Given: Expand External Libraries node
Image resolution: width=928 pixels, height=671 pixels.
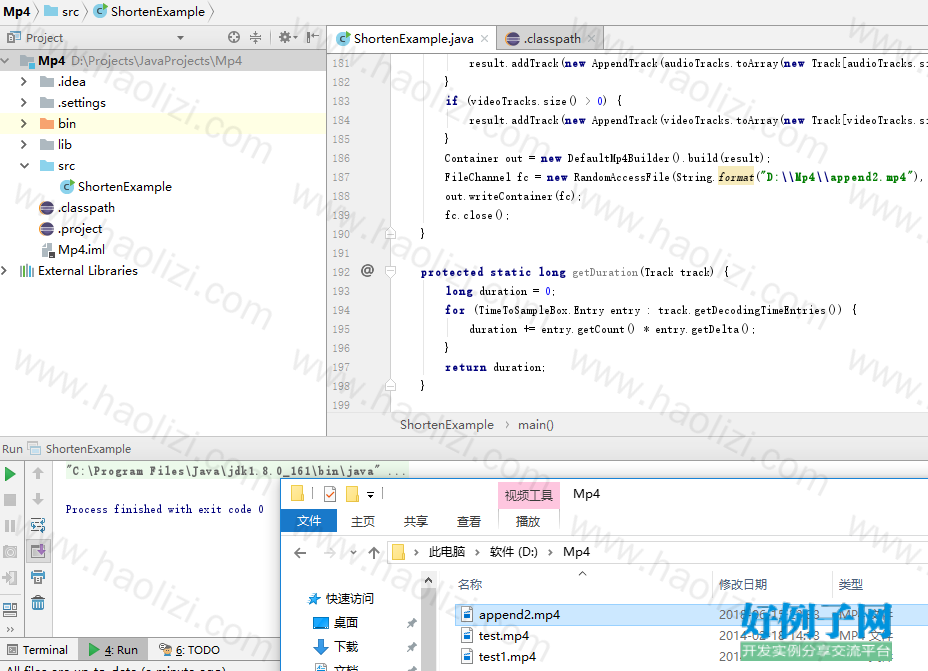Looking at the screenshot, I should 5,270.
